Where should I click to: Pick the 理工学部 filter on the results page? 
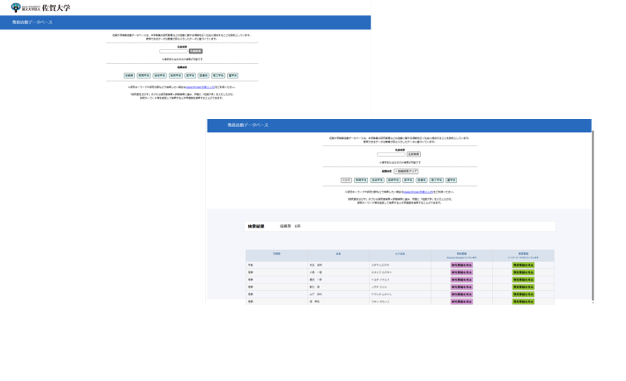tap(436, 180)
